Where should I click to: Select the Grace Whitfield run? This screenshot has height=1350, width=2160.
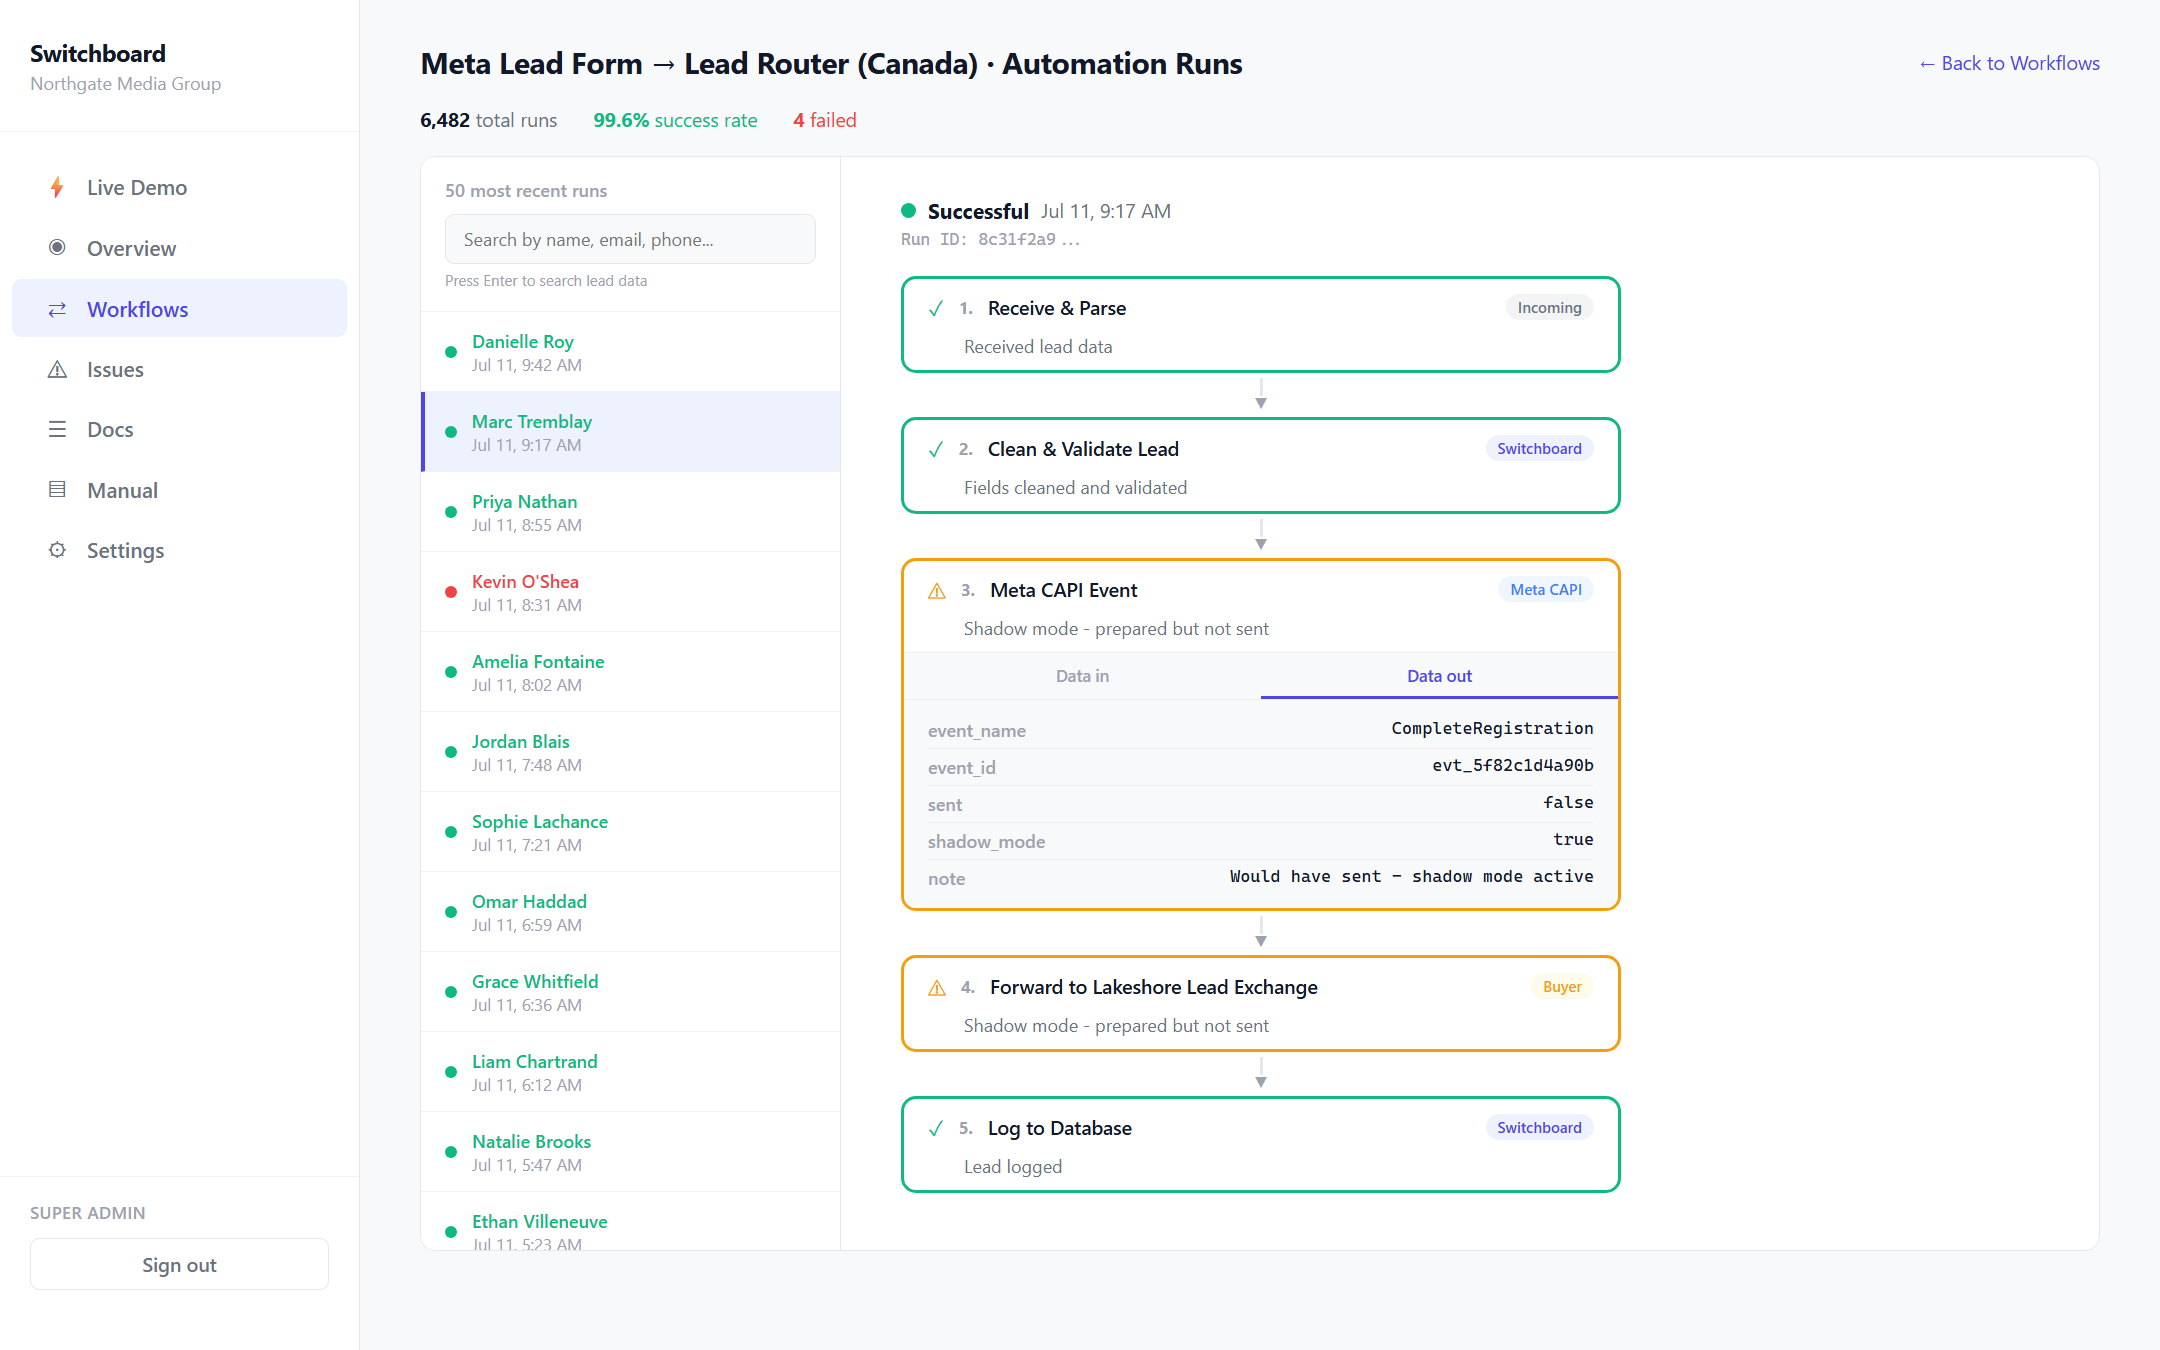pos(631,992)
